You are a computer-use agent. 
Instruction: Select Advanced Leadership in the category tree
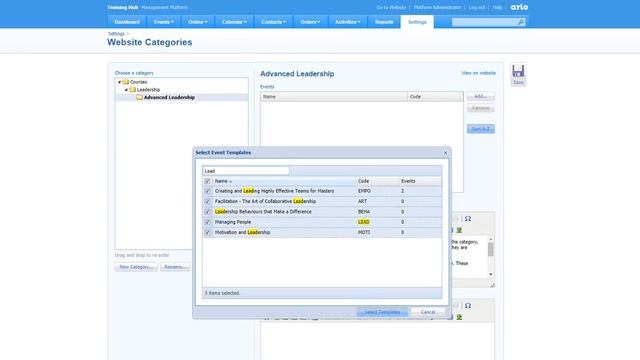[x=169, y=98]
